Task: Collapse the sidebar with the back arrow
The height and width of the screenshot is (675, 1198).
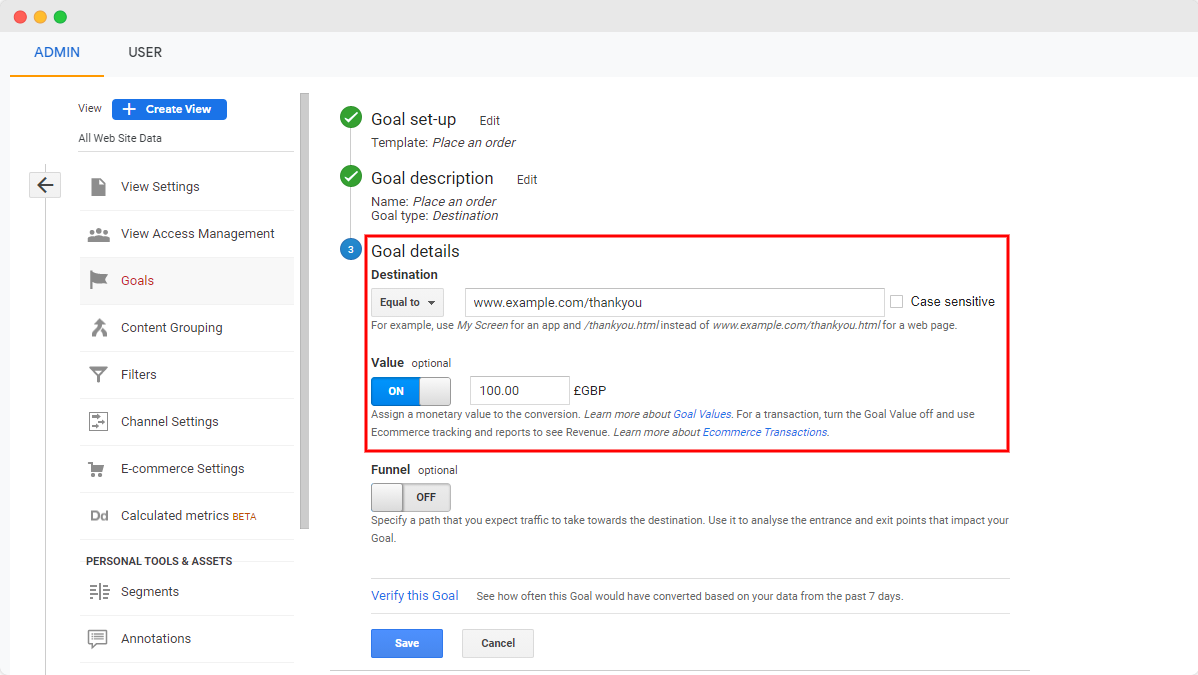Action: (x=45, y=185)
